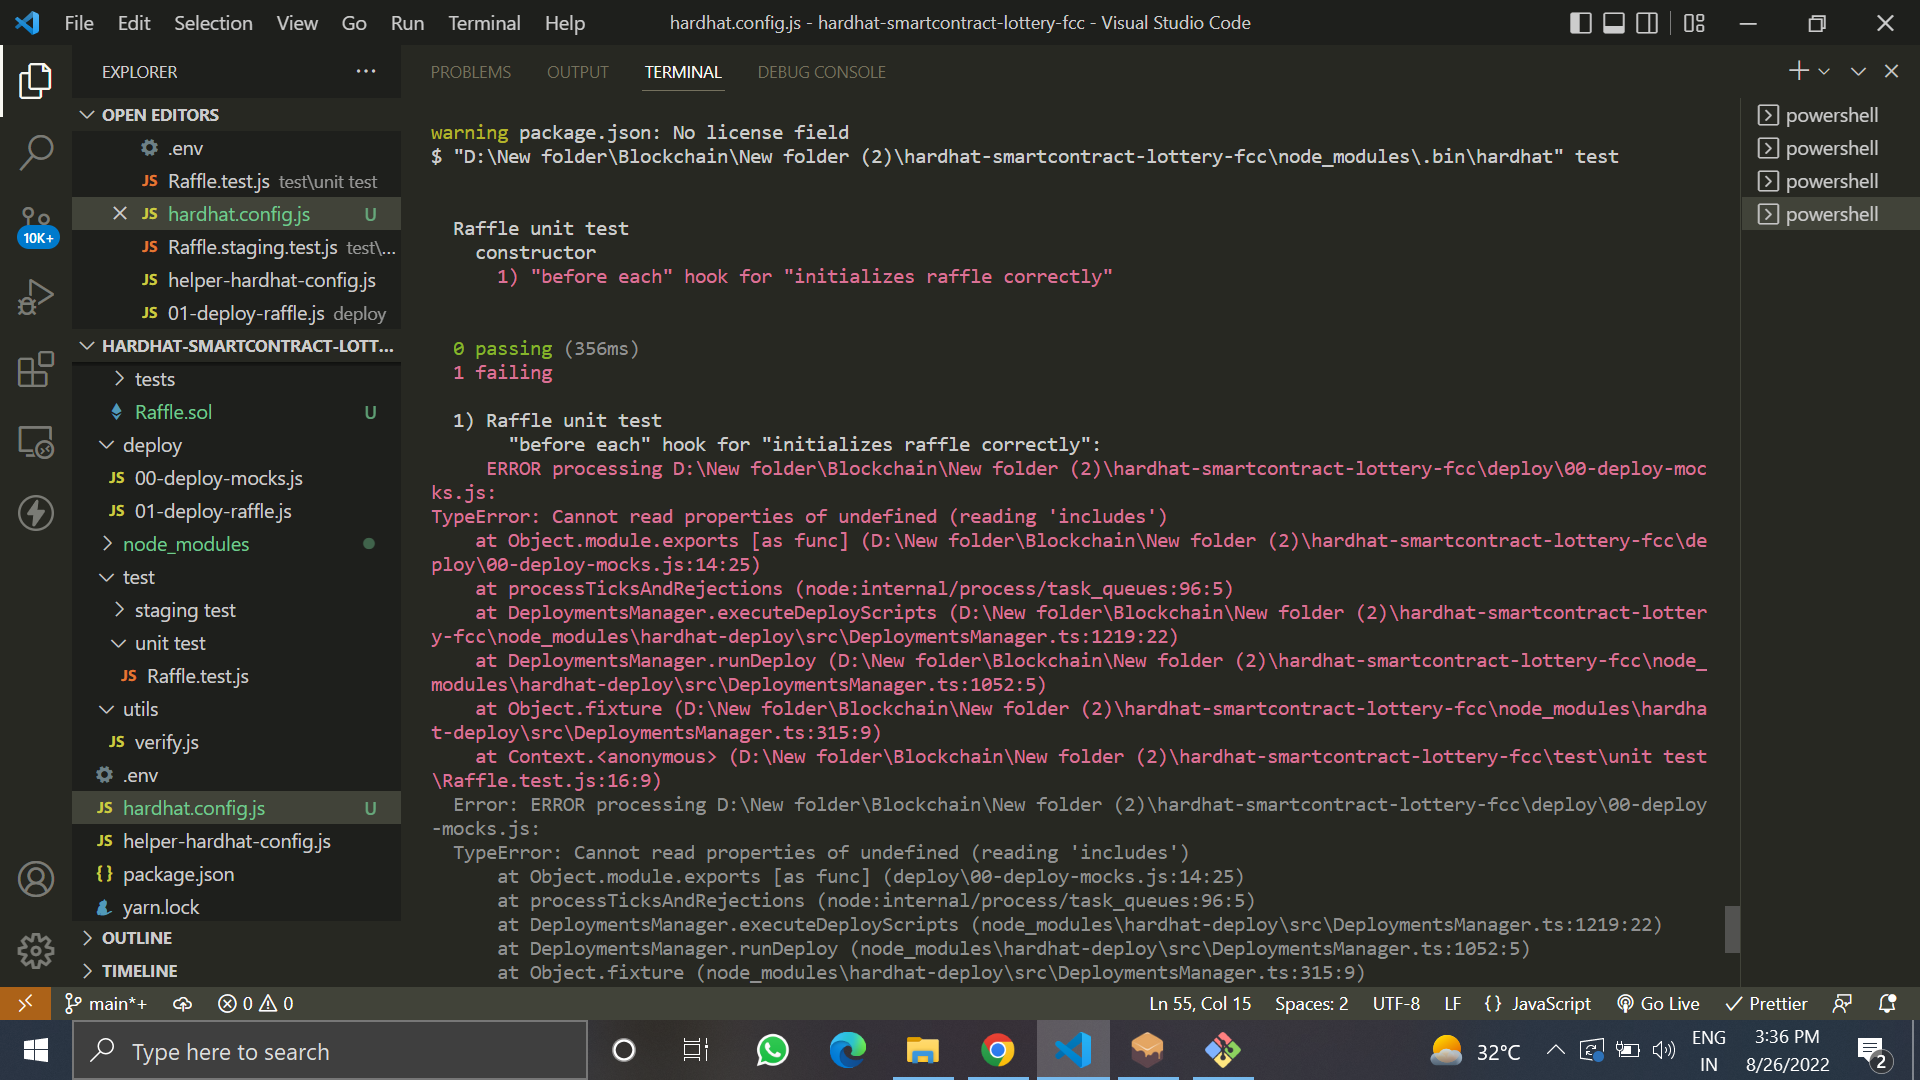Image resolution: width=1920 pixels, height=1080 pixels.
Task: Open the feedback icon in status bar
Action: click(x=1842, y=1003)
